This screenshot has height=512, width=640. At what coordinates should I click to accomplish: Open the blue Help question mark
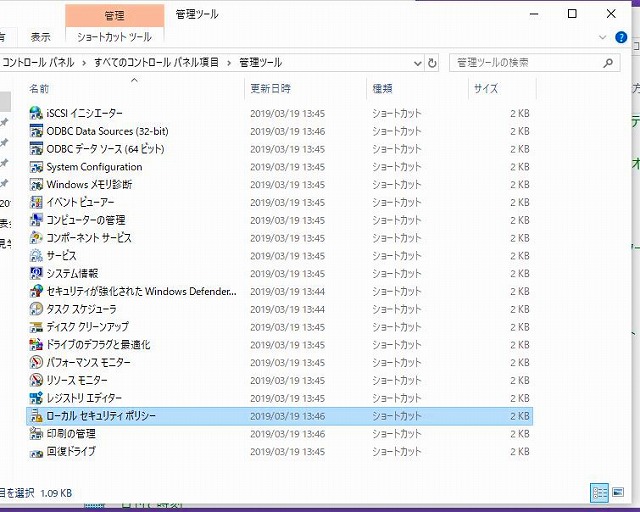pos(621,37)
